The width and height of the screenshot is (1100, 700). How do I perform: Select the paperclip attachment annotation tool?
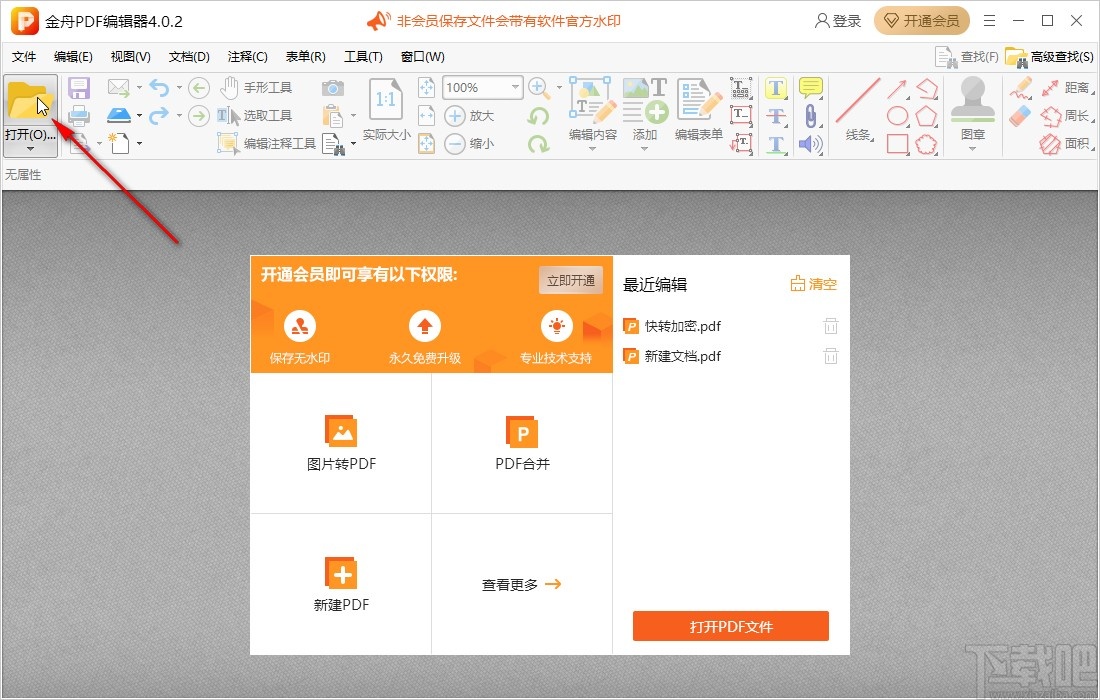click(810, 116)
